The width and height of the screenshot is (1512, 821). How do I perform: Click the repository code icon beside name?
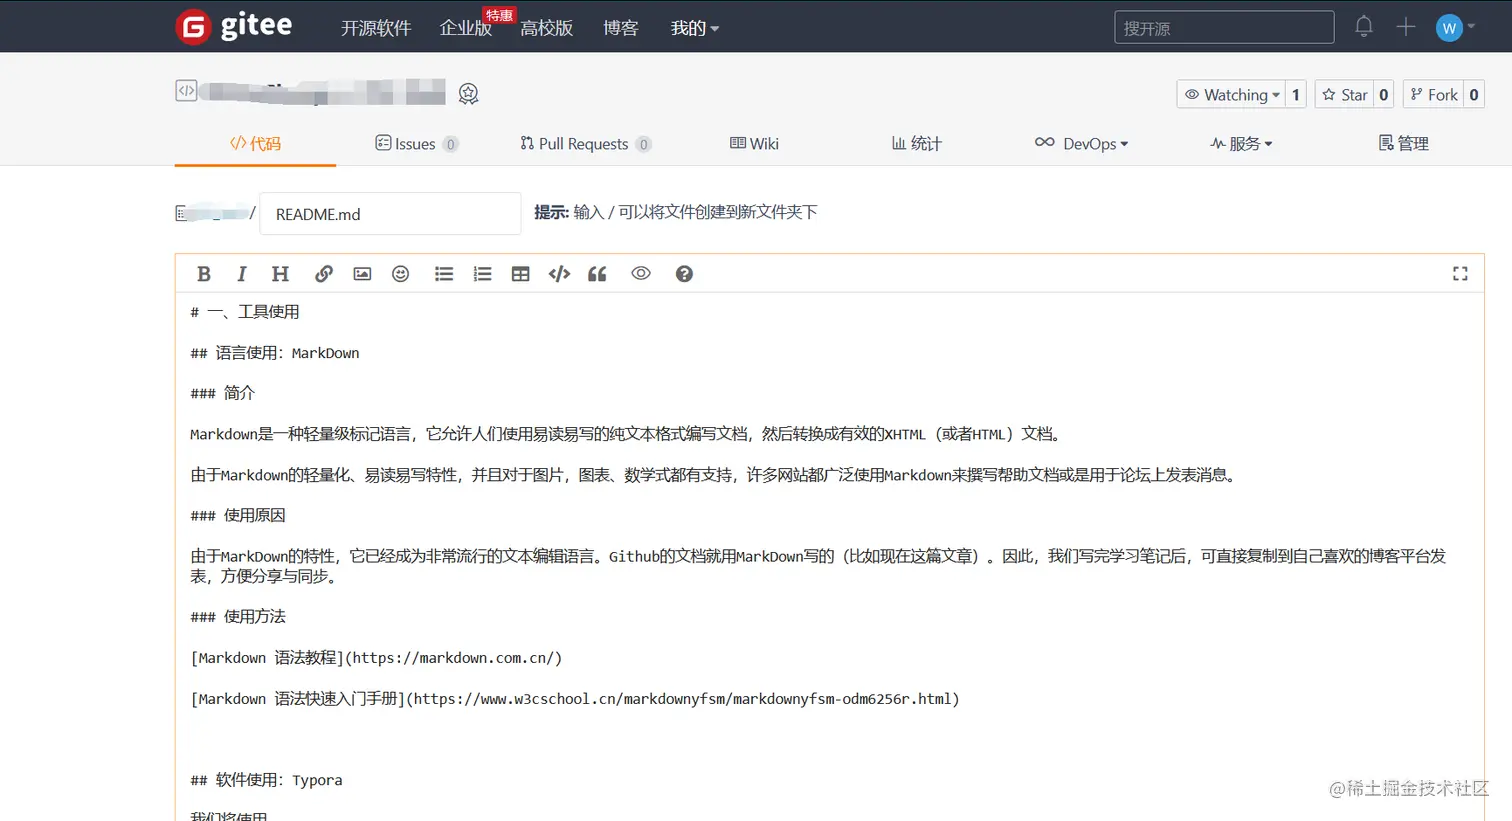point(187,90)
